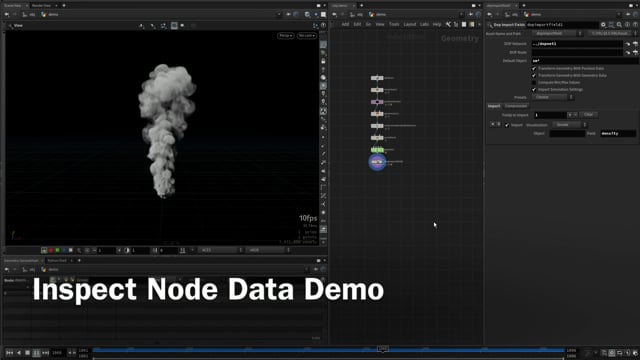Click the current frame number field in playbar
The height and width of the screenshot is (360, 640).
point(57,353)
